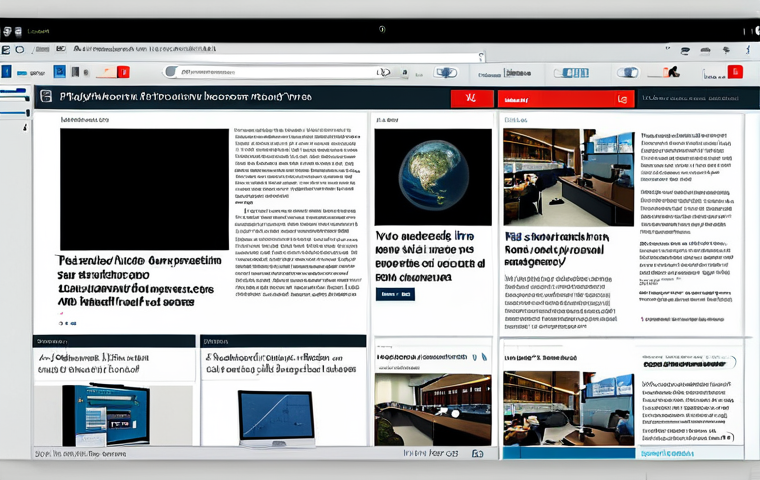
Task: Click the laptop with chart thumbnail
Action: [276, 418]
